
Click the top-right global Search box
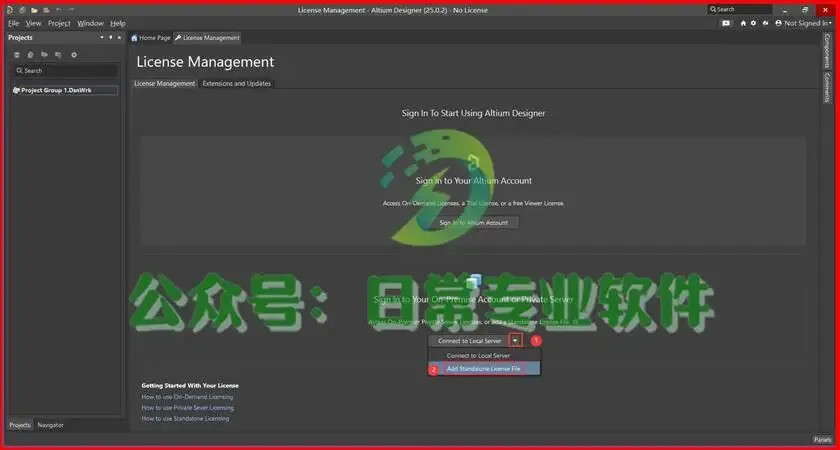coord(740,9)
